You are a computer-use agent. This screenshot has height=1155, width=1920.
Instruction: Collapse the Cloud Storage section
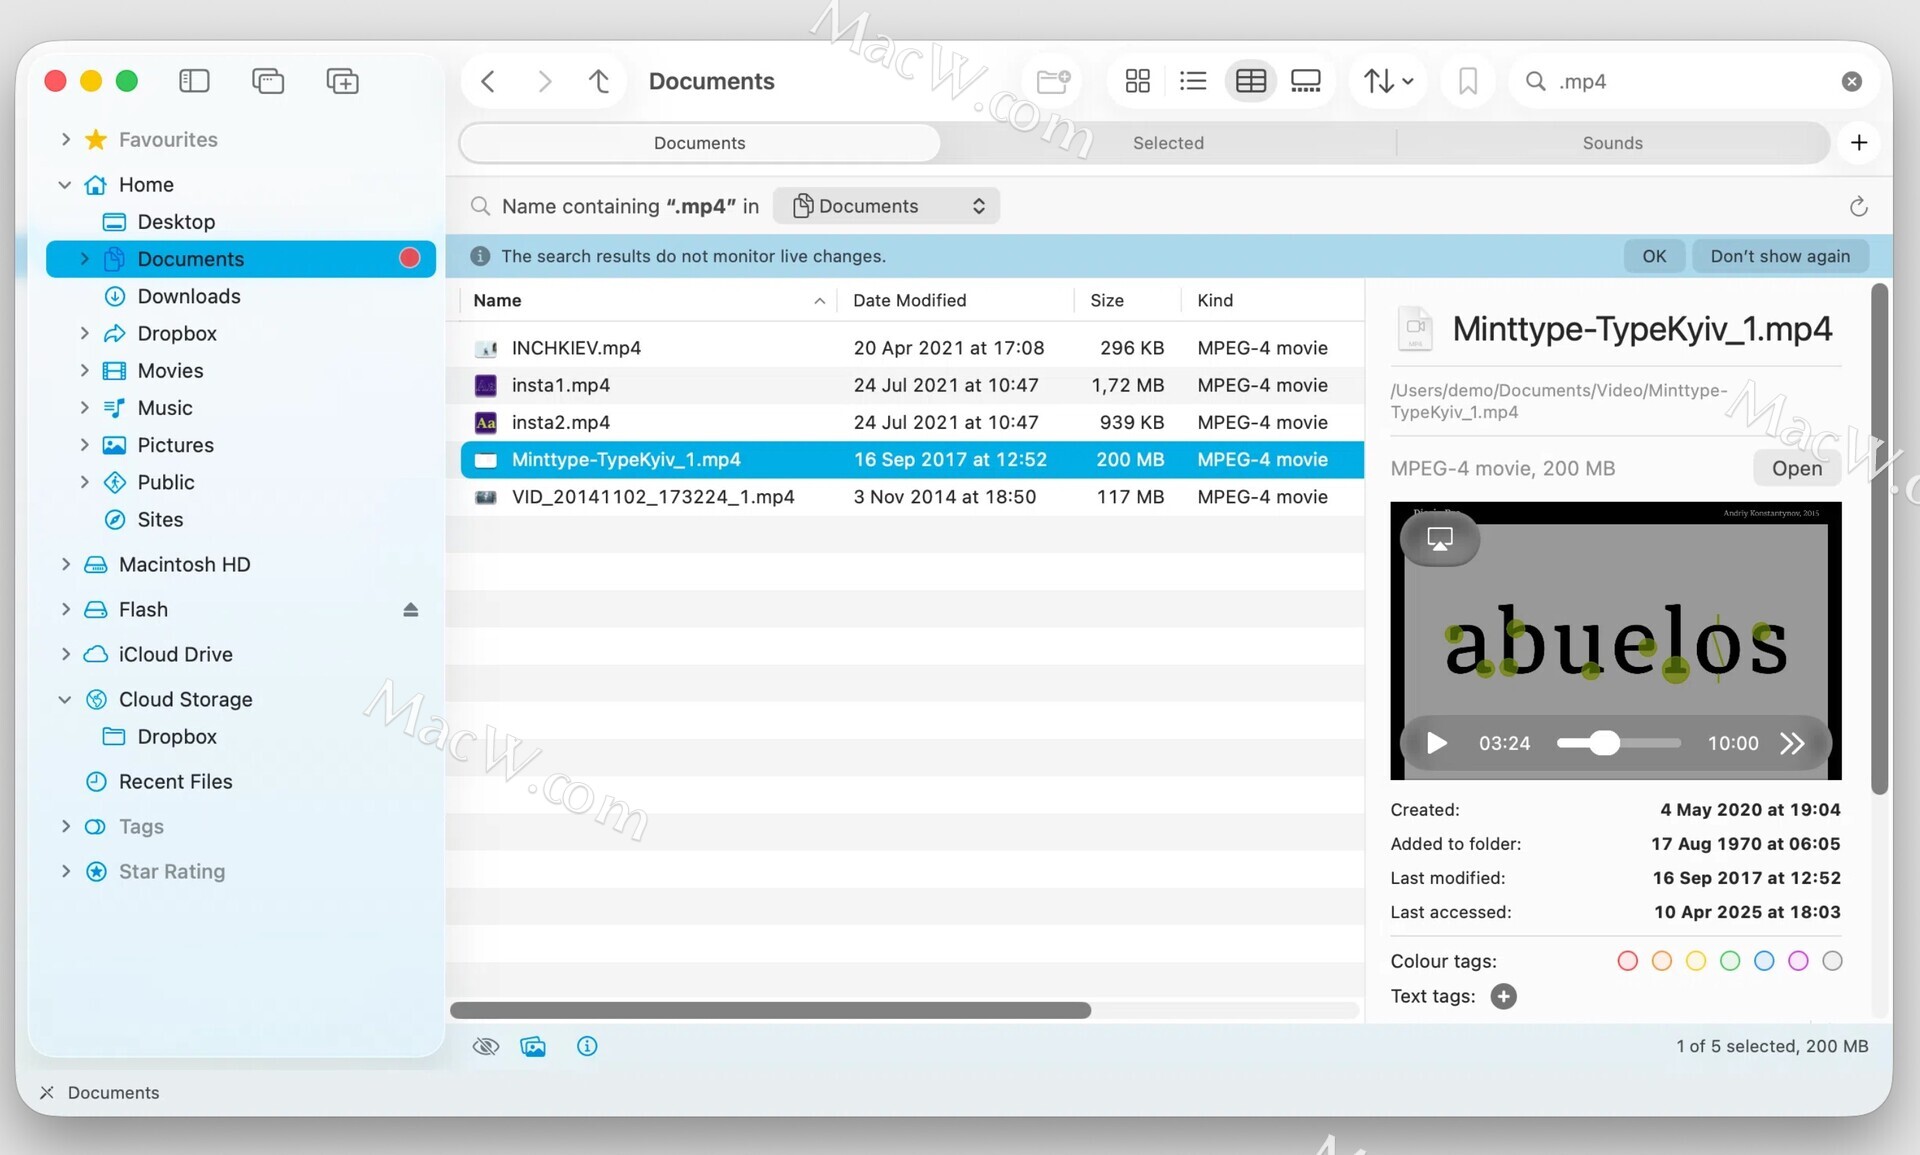tap(66, 699)
